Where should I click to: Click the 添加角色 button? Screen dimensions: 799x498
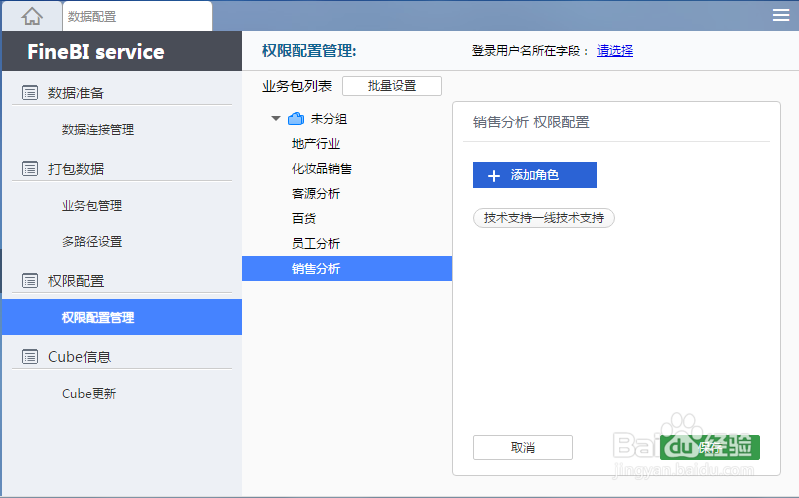tap(535, 175)
